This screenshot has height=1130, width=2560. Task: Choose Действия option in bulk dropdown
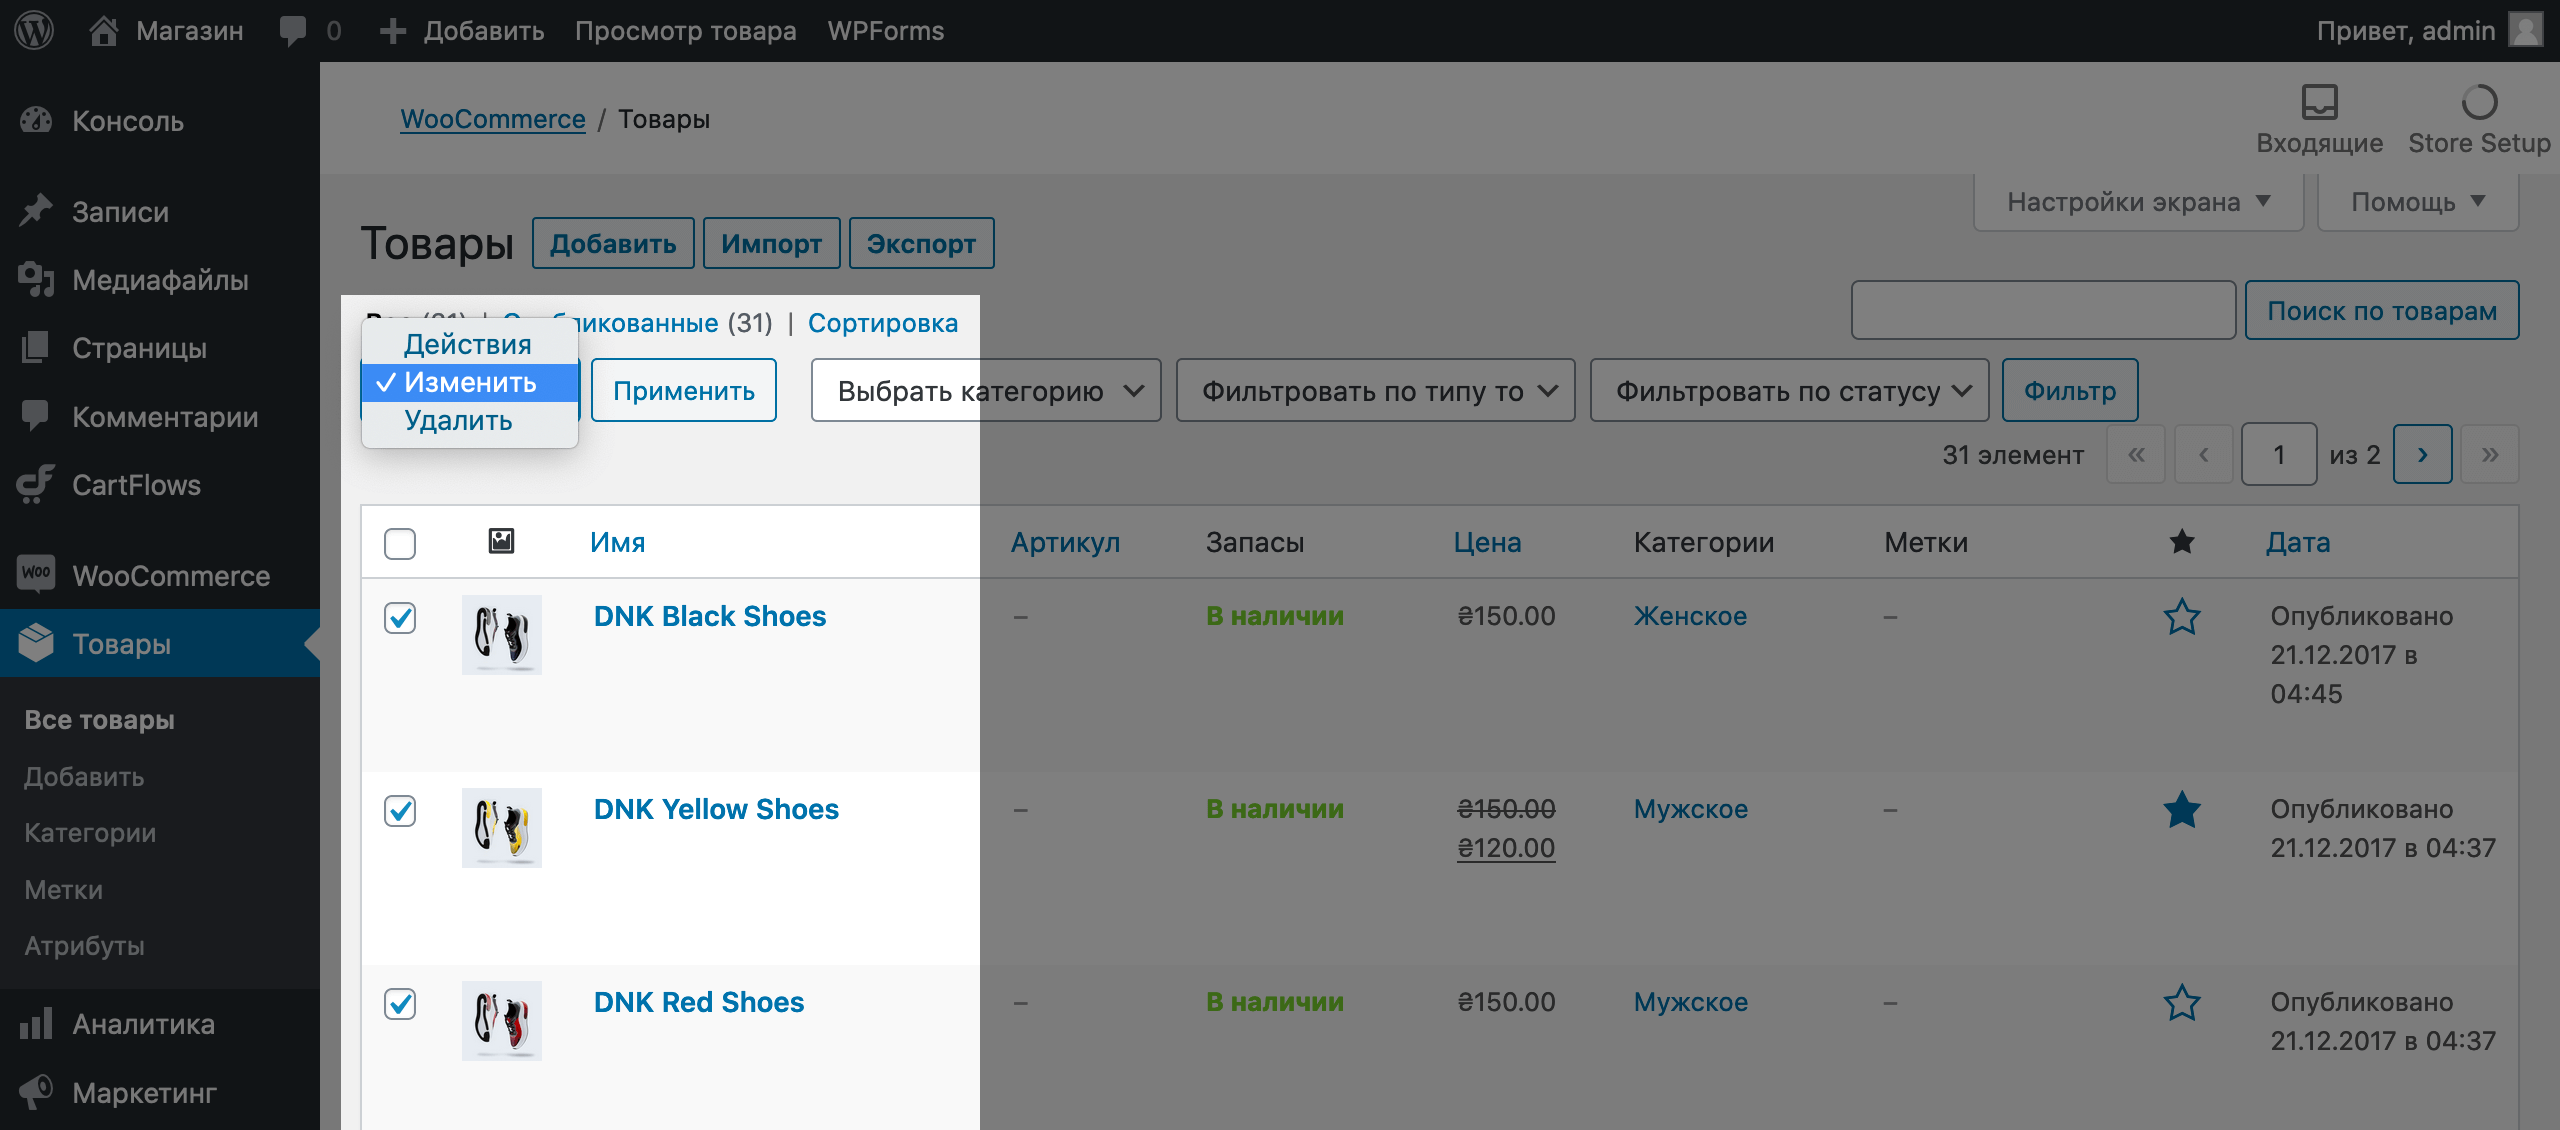[x=469, y=344]
